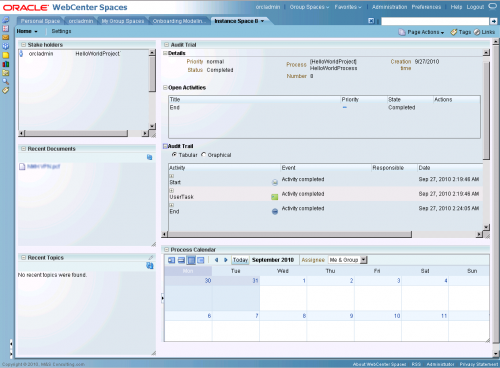The width and height of the screenshot is (500, 368).
Task: Open the Favorites menu
Action: click(348, 7)
